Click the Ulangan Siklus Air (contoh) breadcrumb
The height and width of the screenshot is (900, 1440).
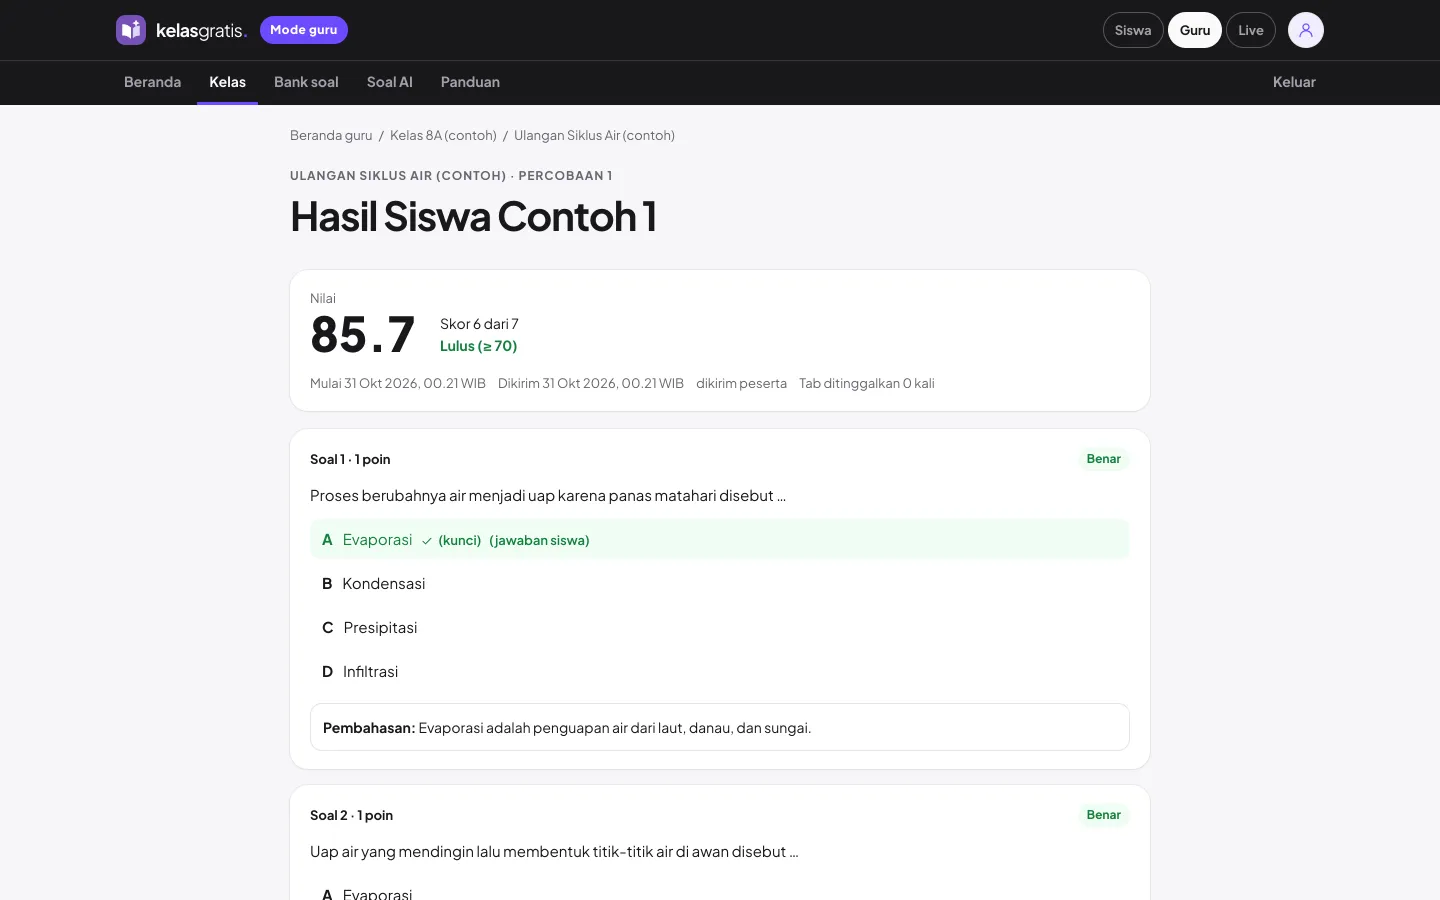(594, 135)
